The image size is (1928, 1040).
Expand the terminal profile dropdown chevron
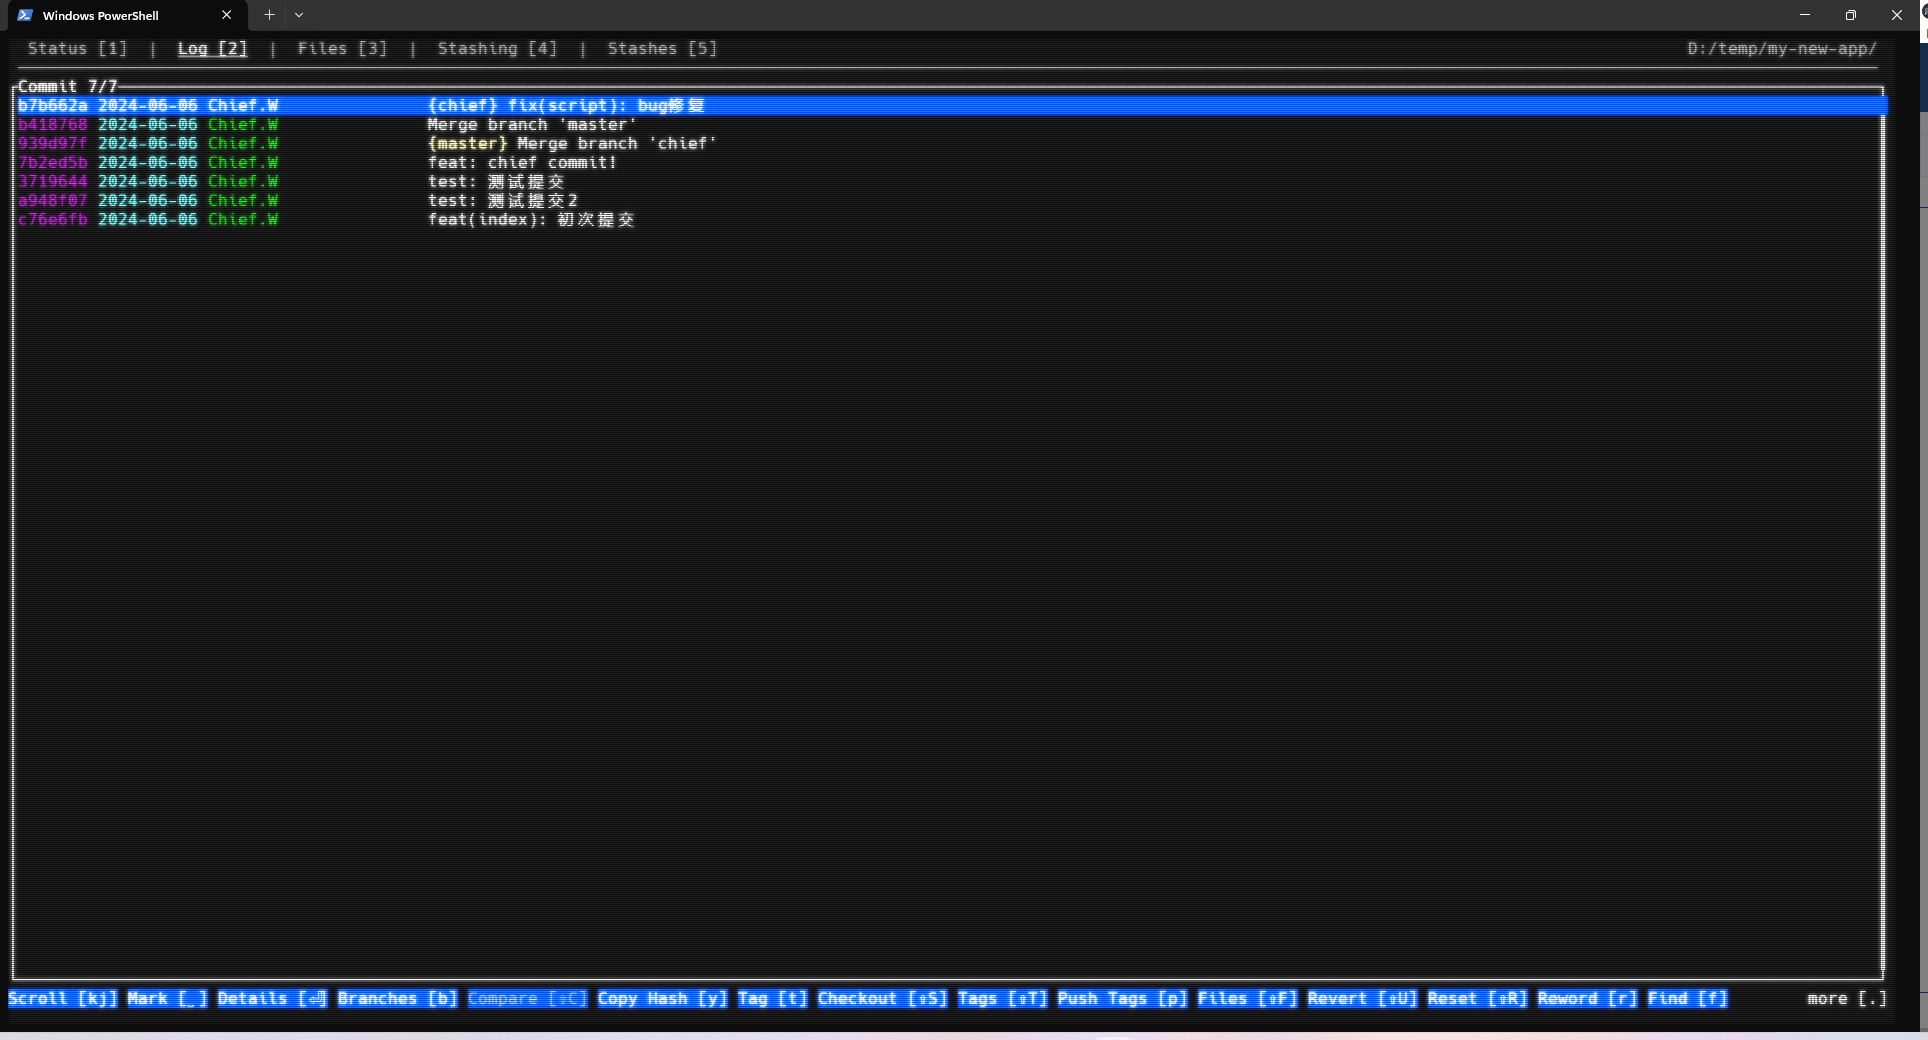[x=299, y=15]
